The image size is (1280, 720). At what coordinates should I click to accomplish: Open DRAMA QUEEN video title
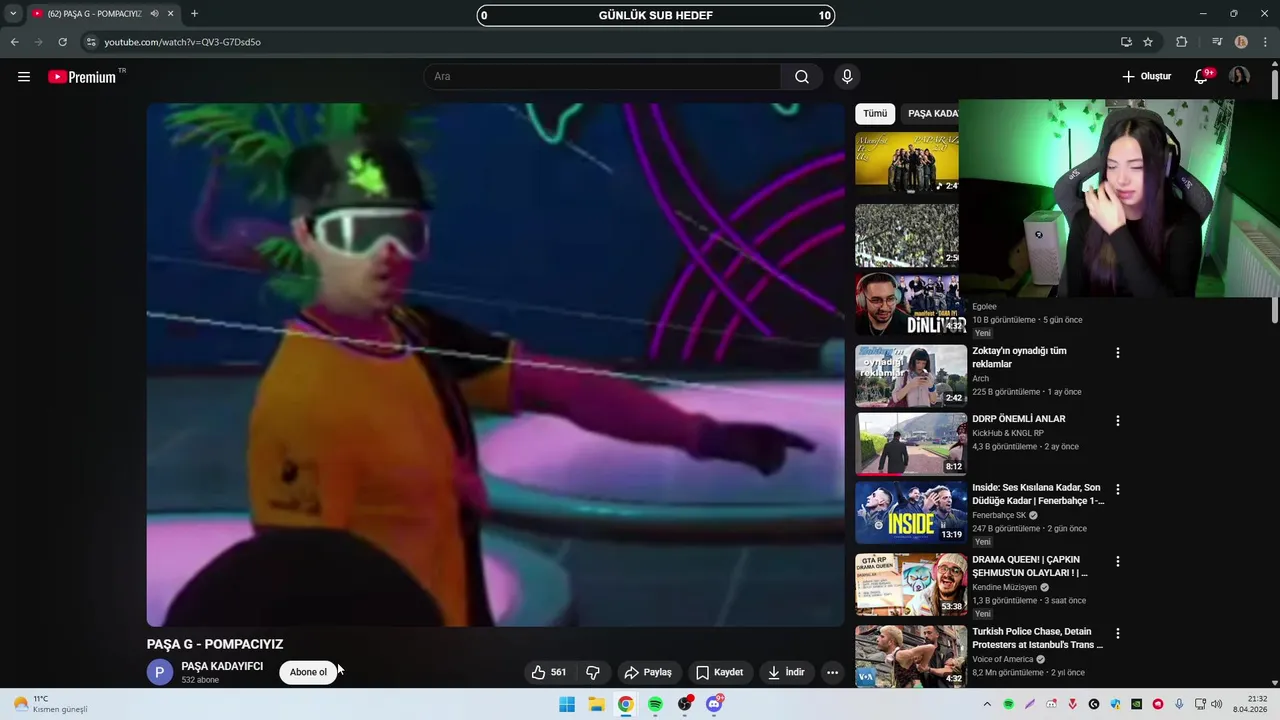point(1030,566)
